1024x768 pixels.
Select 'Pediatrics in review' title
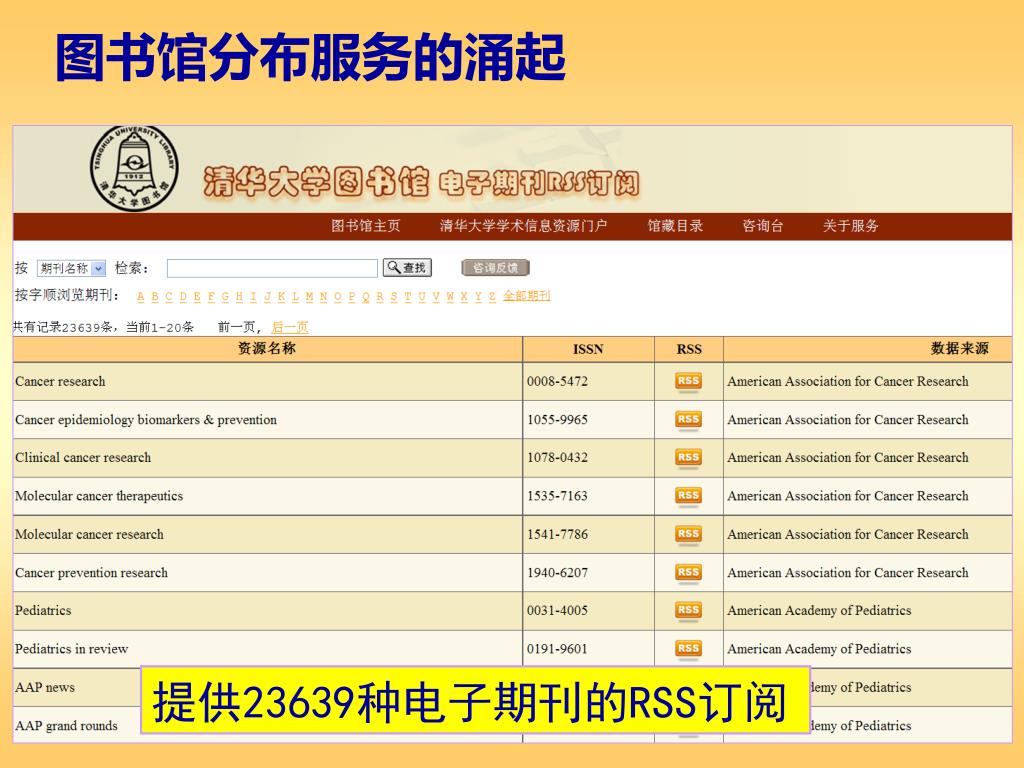72,649
